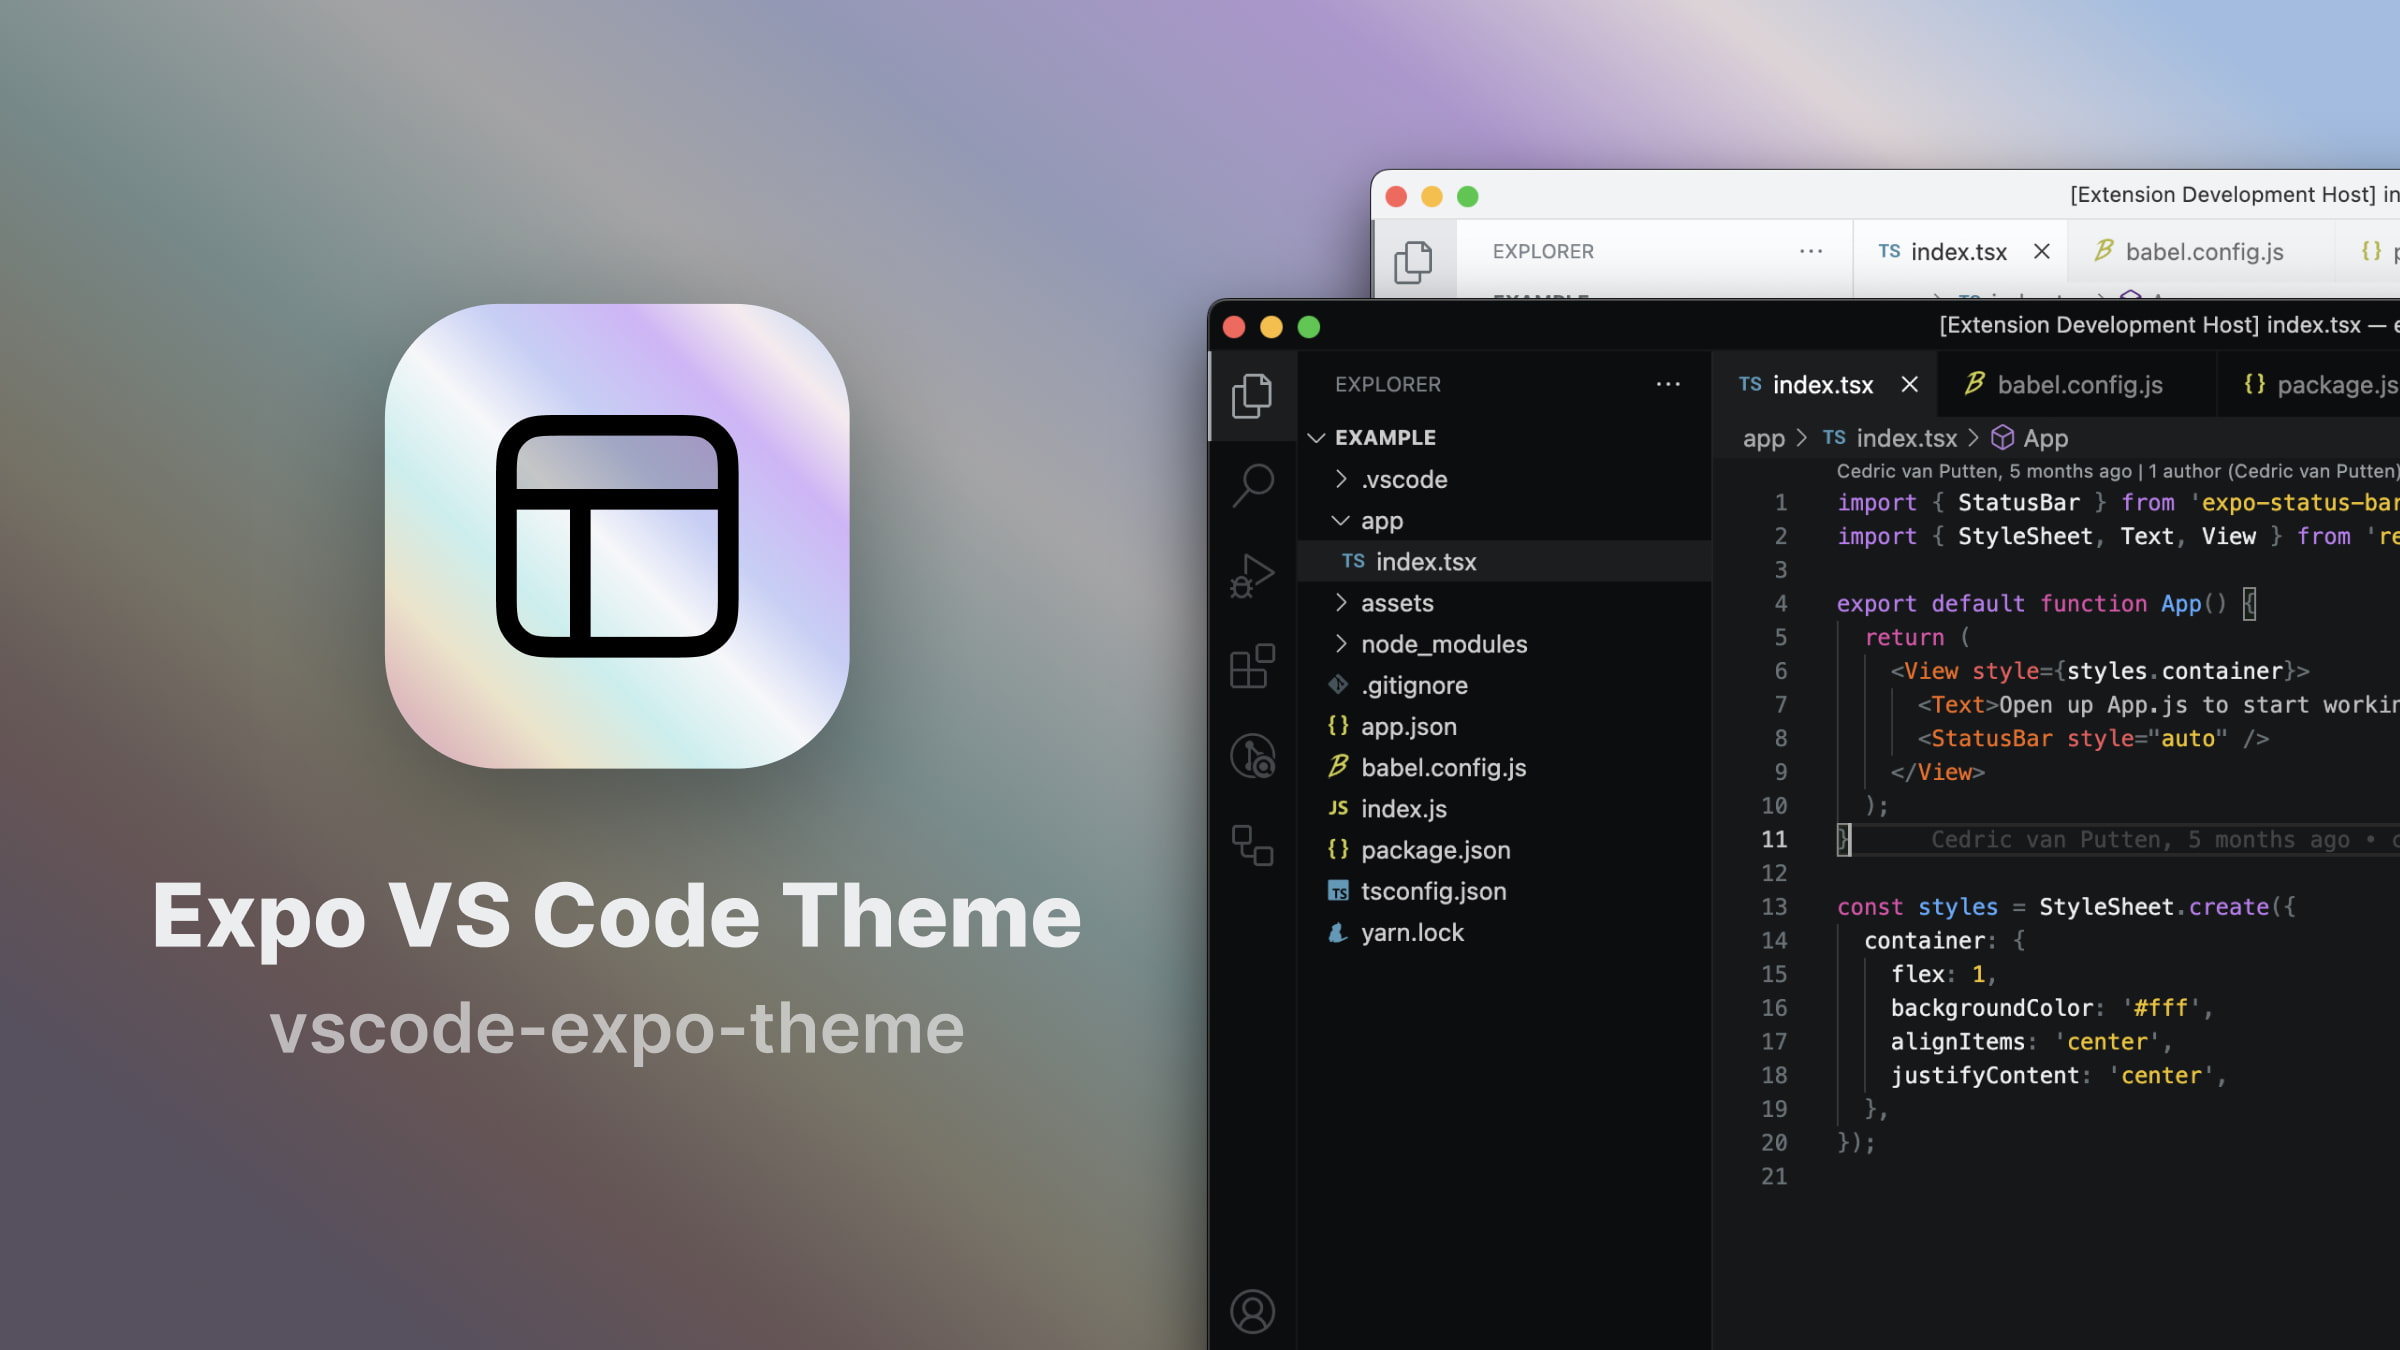Select tsconfig.json file in Explorer
Image resolution: width=2400 pixels, height=1350 pixels.
click(x=1432, y=890)
